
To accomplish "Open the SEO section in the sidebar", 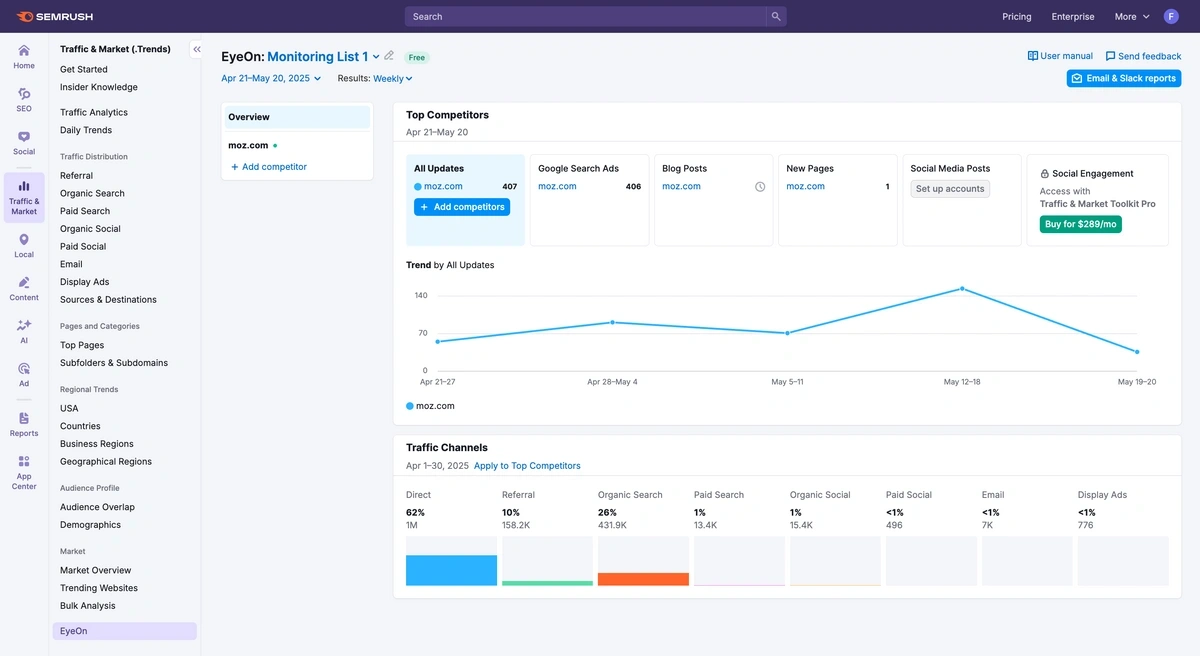I will pos(23,96).
